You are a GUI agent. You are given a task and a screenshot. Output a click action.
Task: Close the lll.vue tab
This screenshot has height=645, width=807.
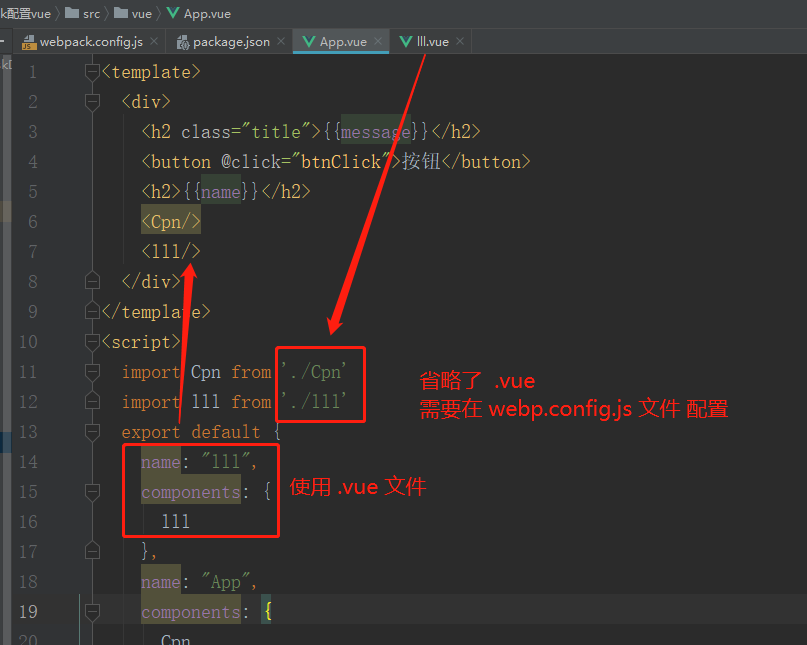click(x=460, y=41)
